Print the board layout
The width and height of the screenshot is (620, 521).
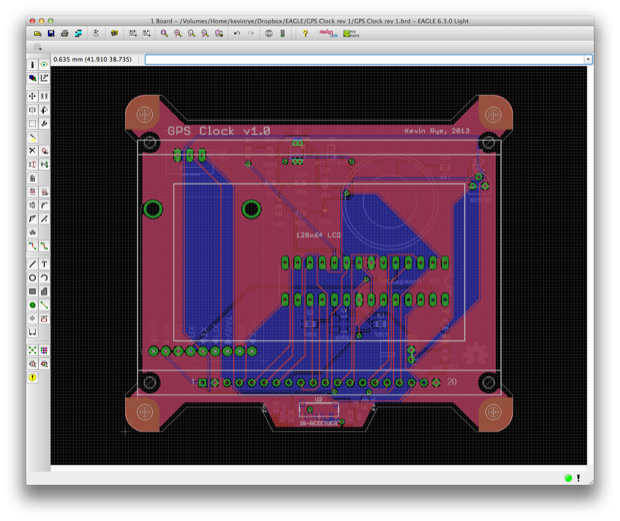click(64, 34)
